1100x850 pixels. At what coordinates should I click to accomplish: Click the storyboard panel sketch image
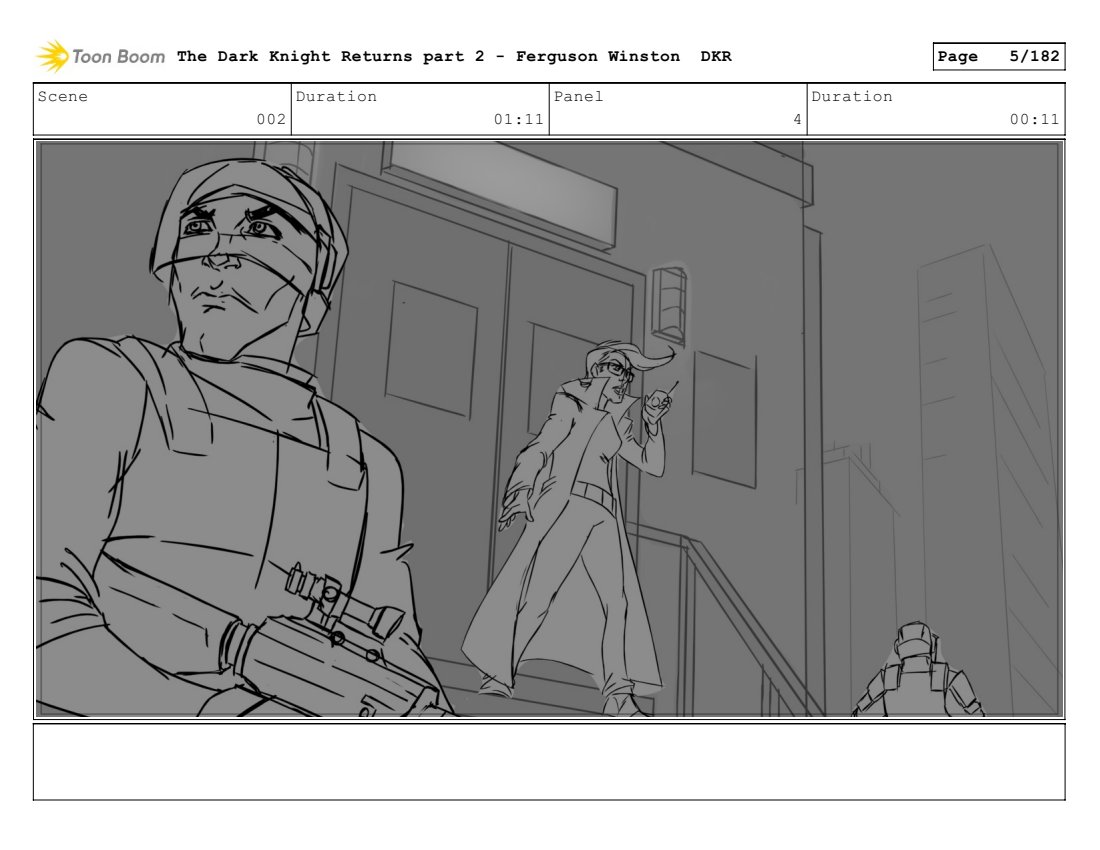click(x=549, y=429)
